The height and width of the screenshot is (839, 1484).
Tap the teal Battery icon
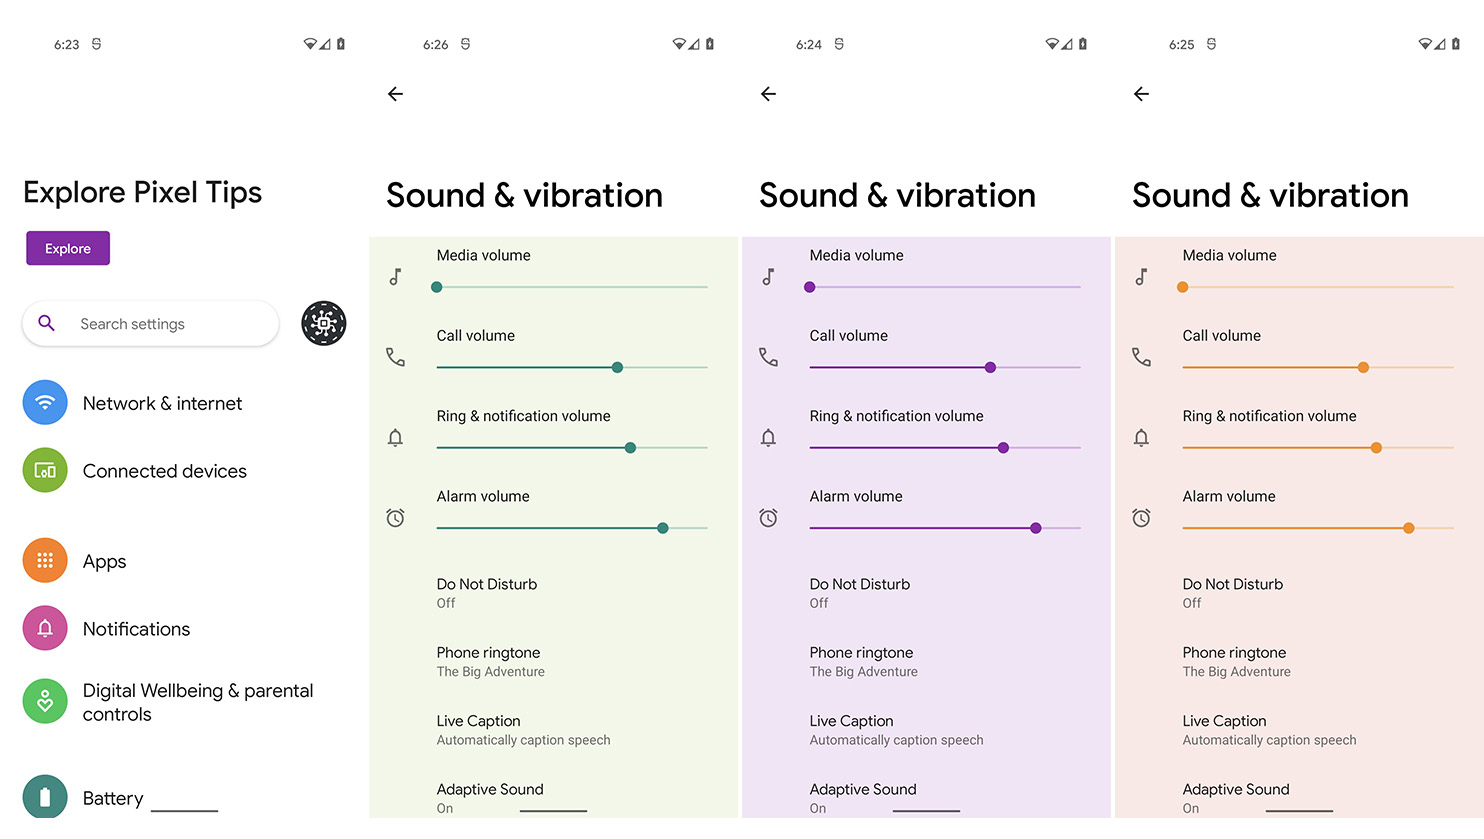click(x=45, y=797)
